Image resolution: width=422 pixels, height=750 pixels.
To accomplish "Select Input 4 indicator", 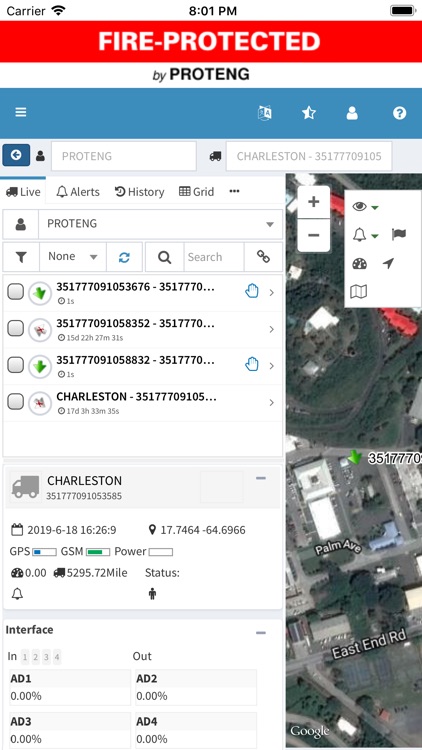I will coord(57,657).
